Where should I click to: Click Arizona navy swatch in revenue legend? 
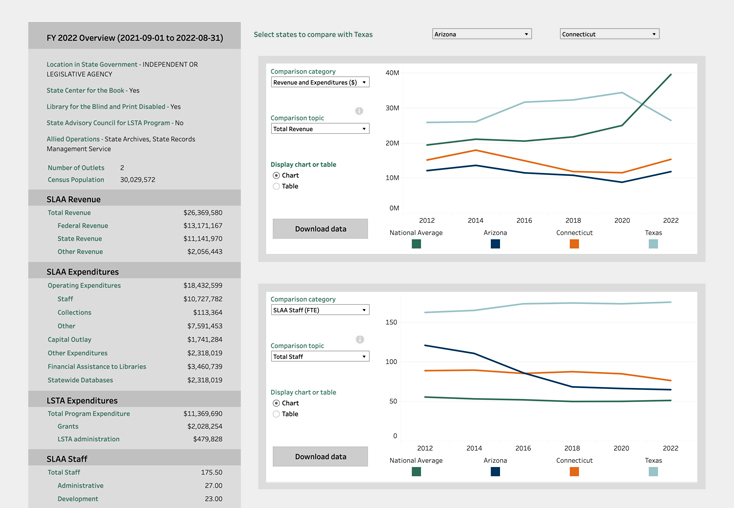pos(495,244)
